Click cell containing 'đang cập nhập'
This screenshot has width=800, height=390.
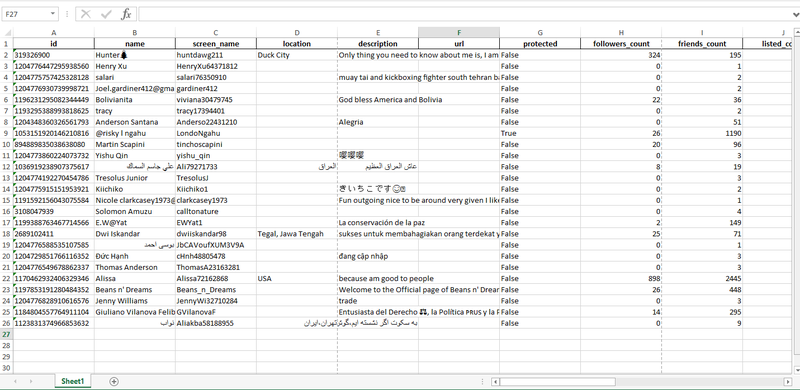point(378,256)
